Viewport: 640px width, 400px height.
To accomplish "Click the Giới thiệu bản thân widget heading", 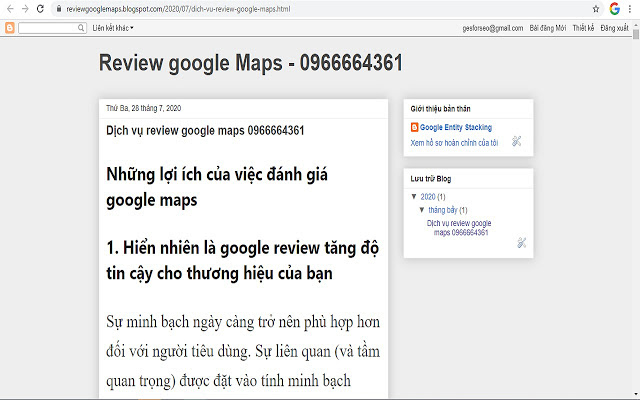I will coord(440,109).
